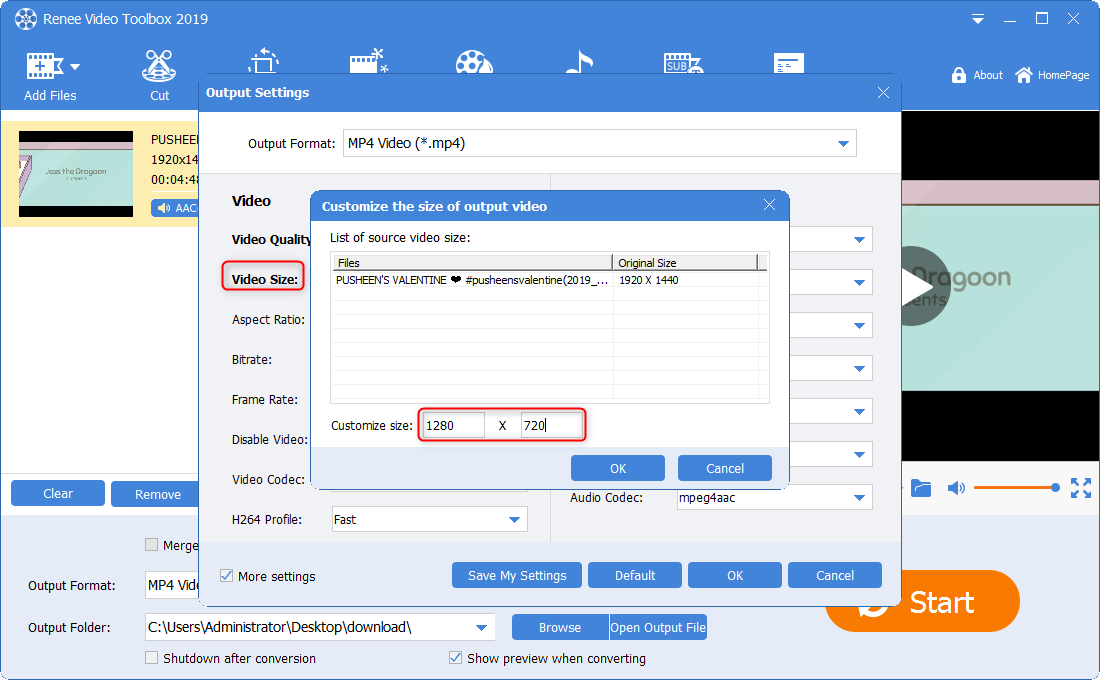Click the custom width field showing 1280
This screenshot has height=680, width=1100.
453,426
